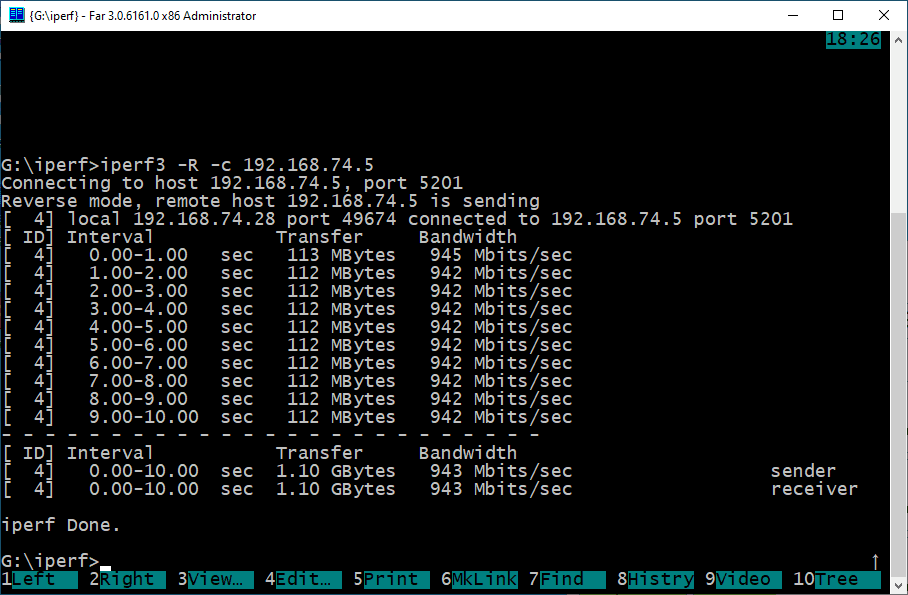This screenshot has height=595, width=908.
Task: Open View via the 3 key bar button
Action: [215, 579]
